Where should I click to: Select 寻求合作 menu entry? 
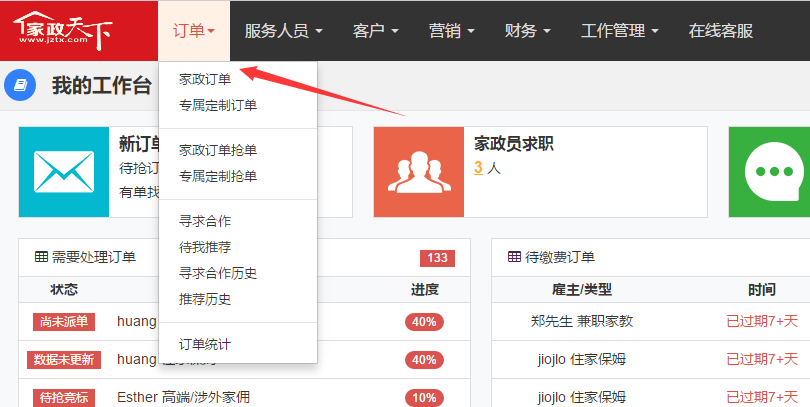coord(205,221)
